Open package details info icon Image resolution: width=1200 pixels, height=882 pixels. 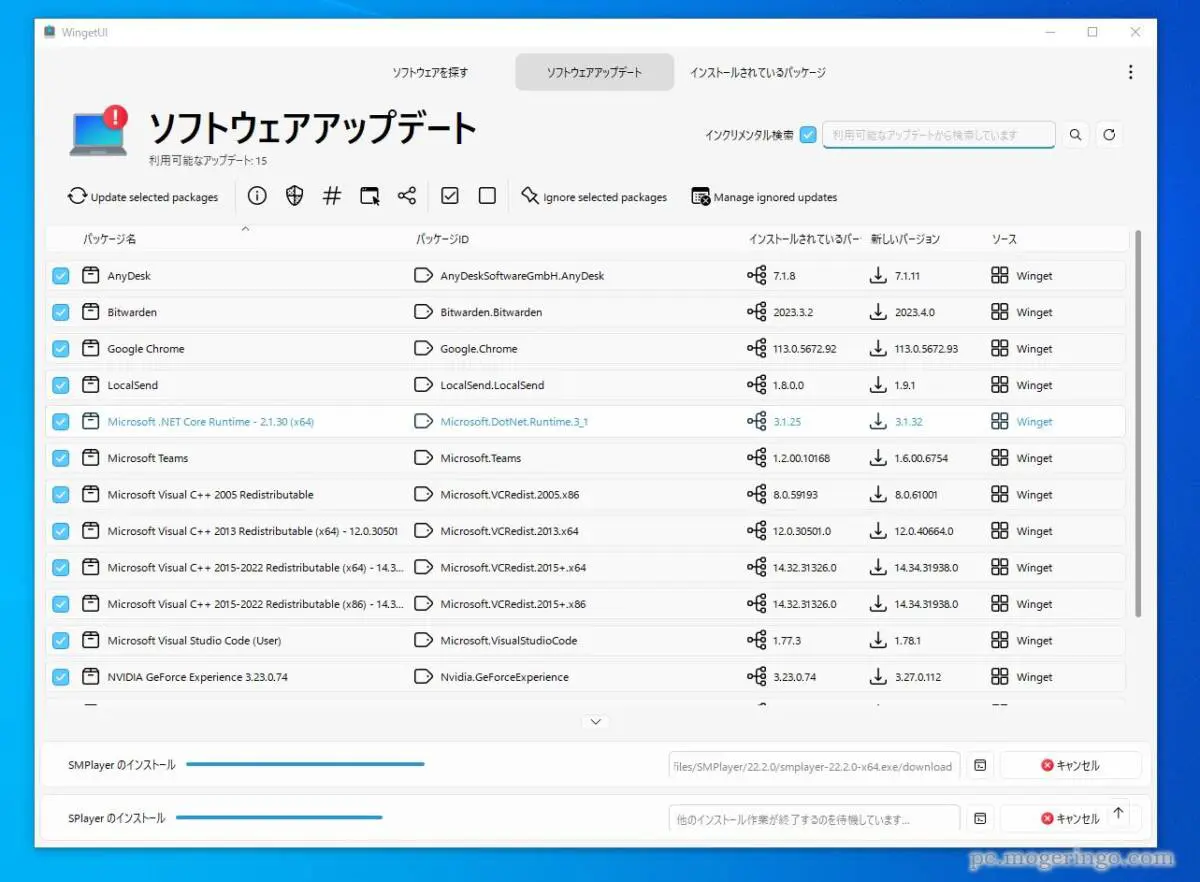257,196
